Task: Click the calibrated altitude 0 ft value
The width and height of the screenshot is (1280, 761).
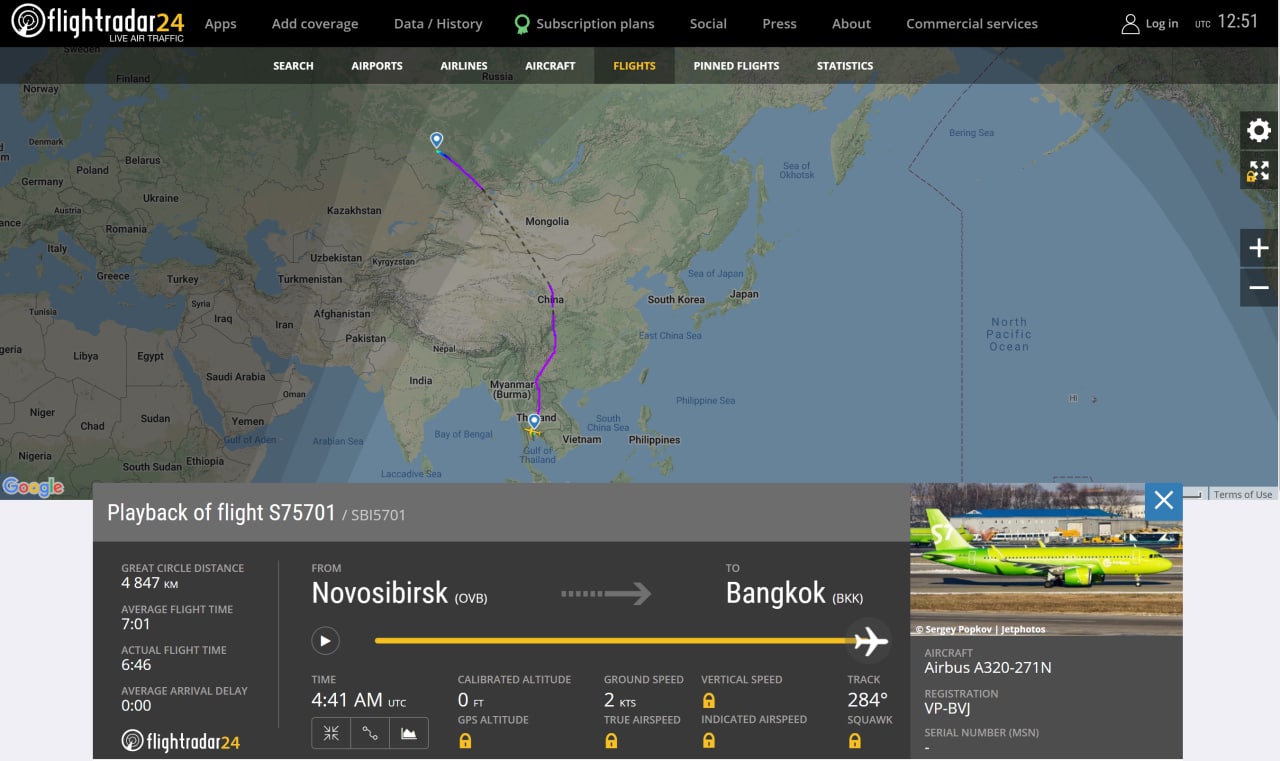Action: (x=471, y=701)
